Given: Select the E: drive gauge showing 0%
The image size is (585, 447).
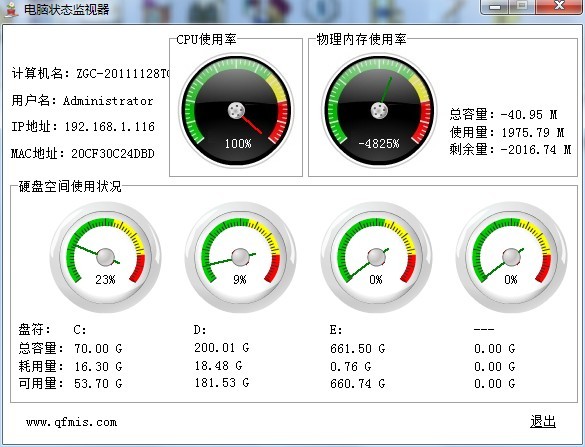Looking at the screenshot, I should [x=376, y=257].
